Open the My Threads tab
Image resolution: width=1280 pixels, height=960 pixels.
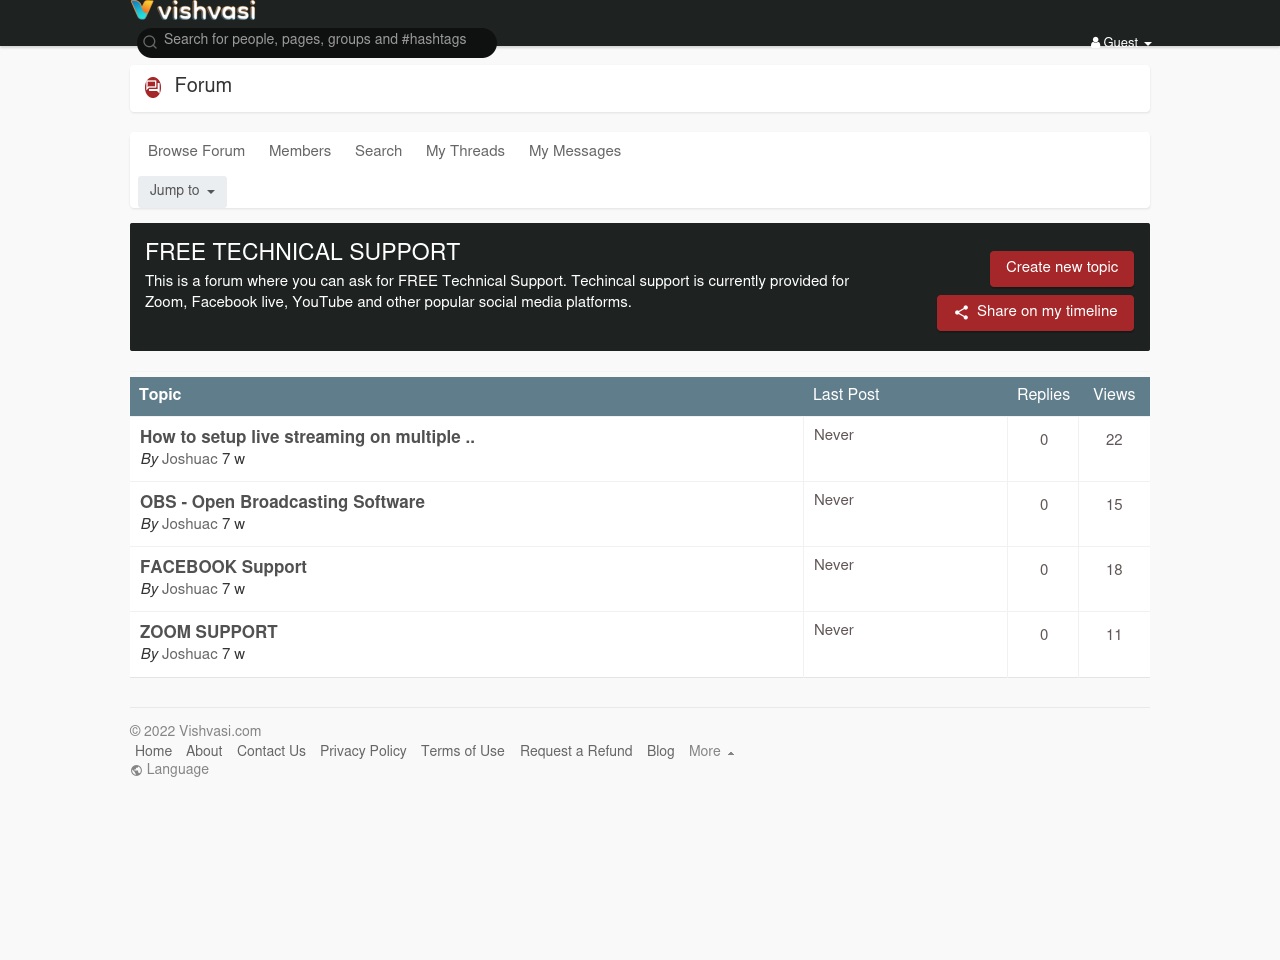pyautogui.click(x=465, y=151)
